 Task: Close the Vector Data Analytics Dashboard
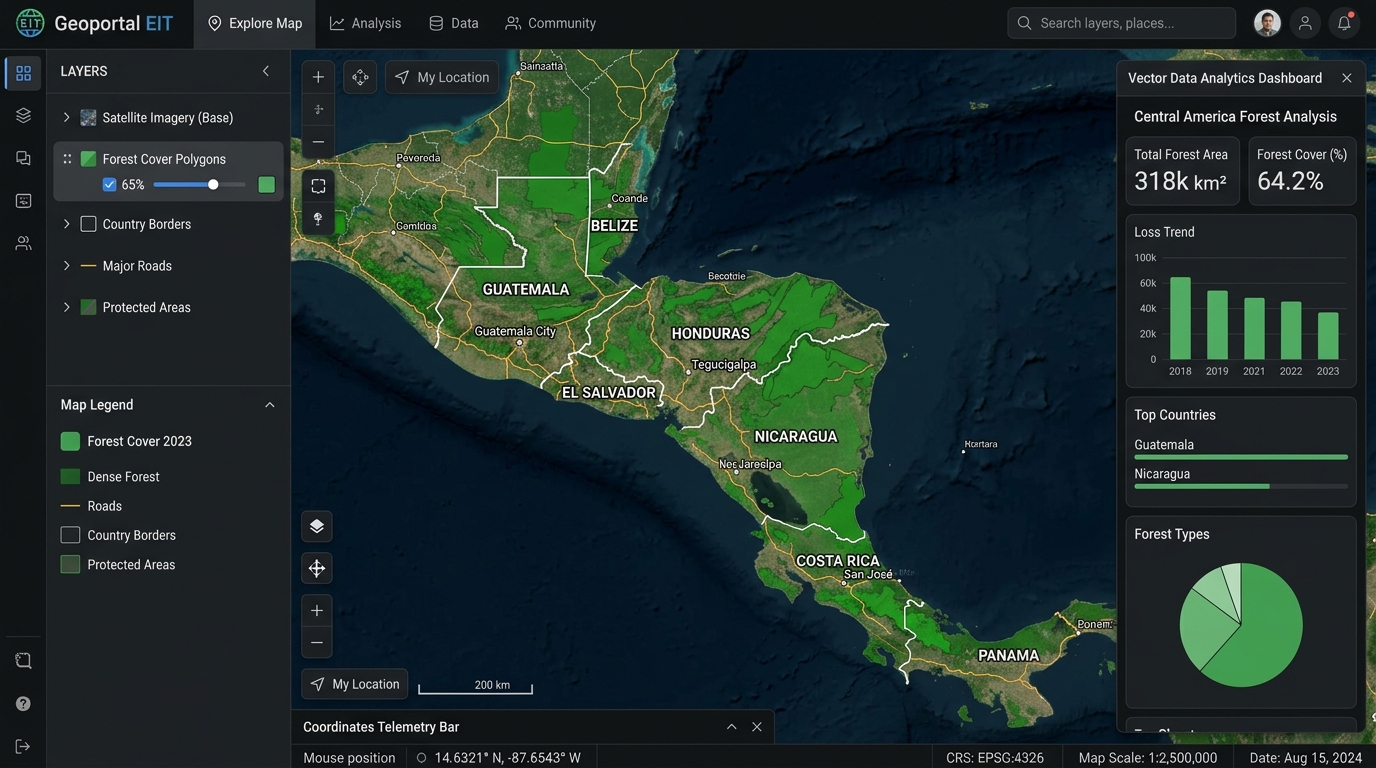pyautogui.click(x=1346, y=78)
